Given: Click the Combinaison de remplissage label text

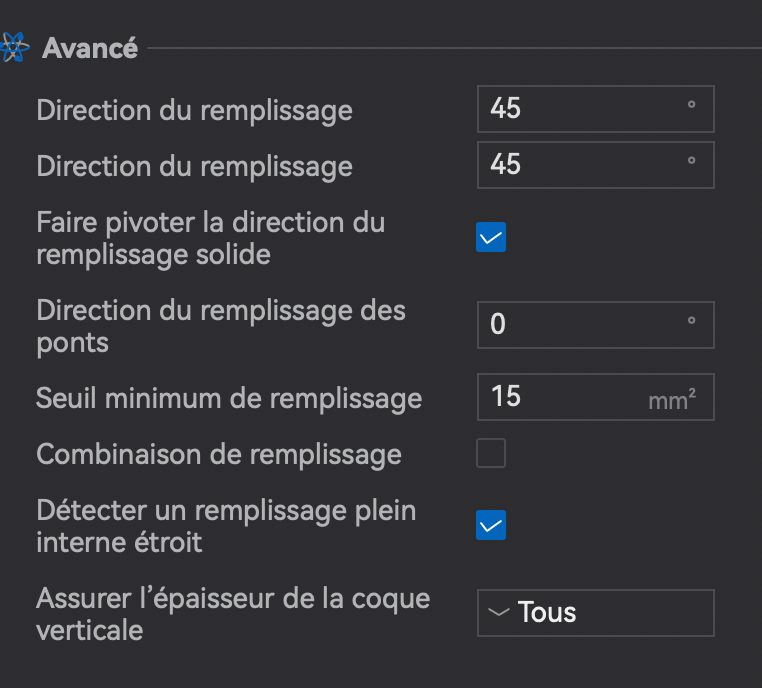Looking at the screenshot, I should point(219,455).
